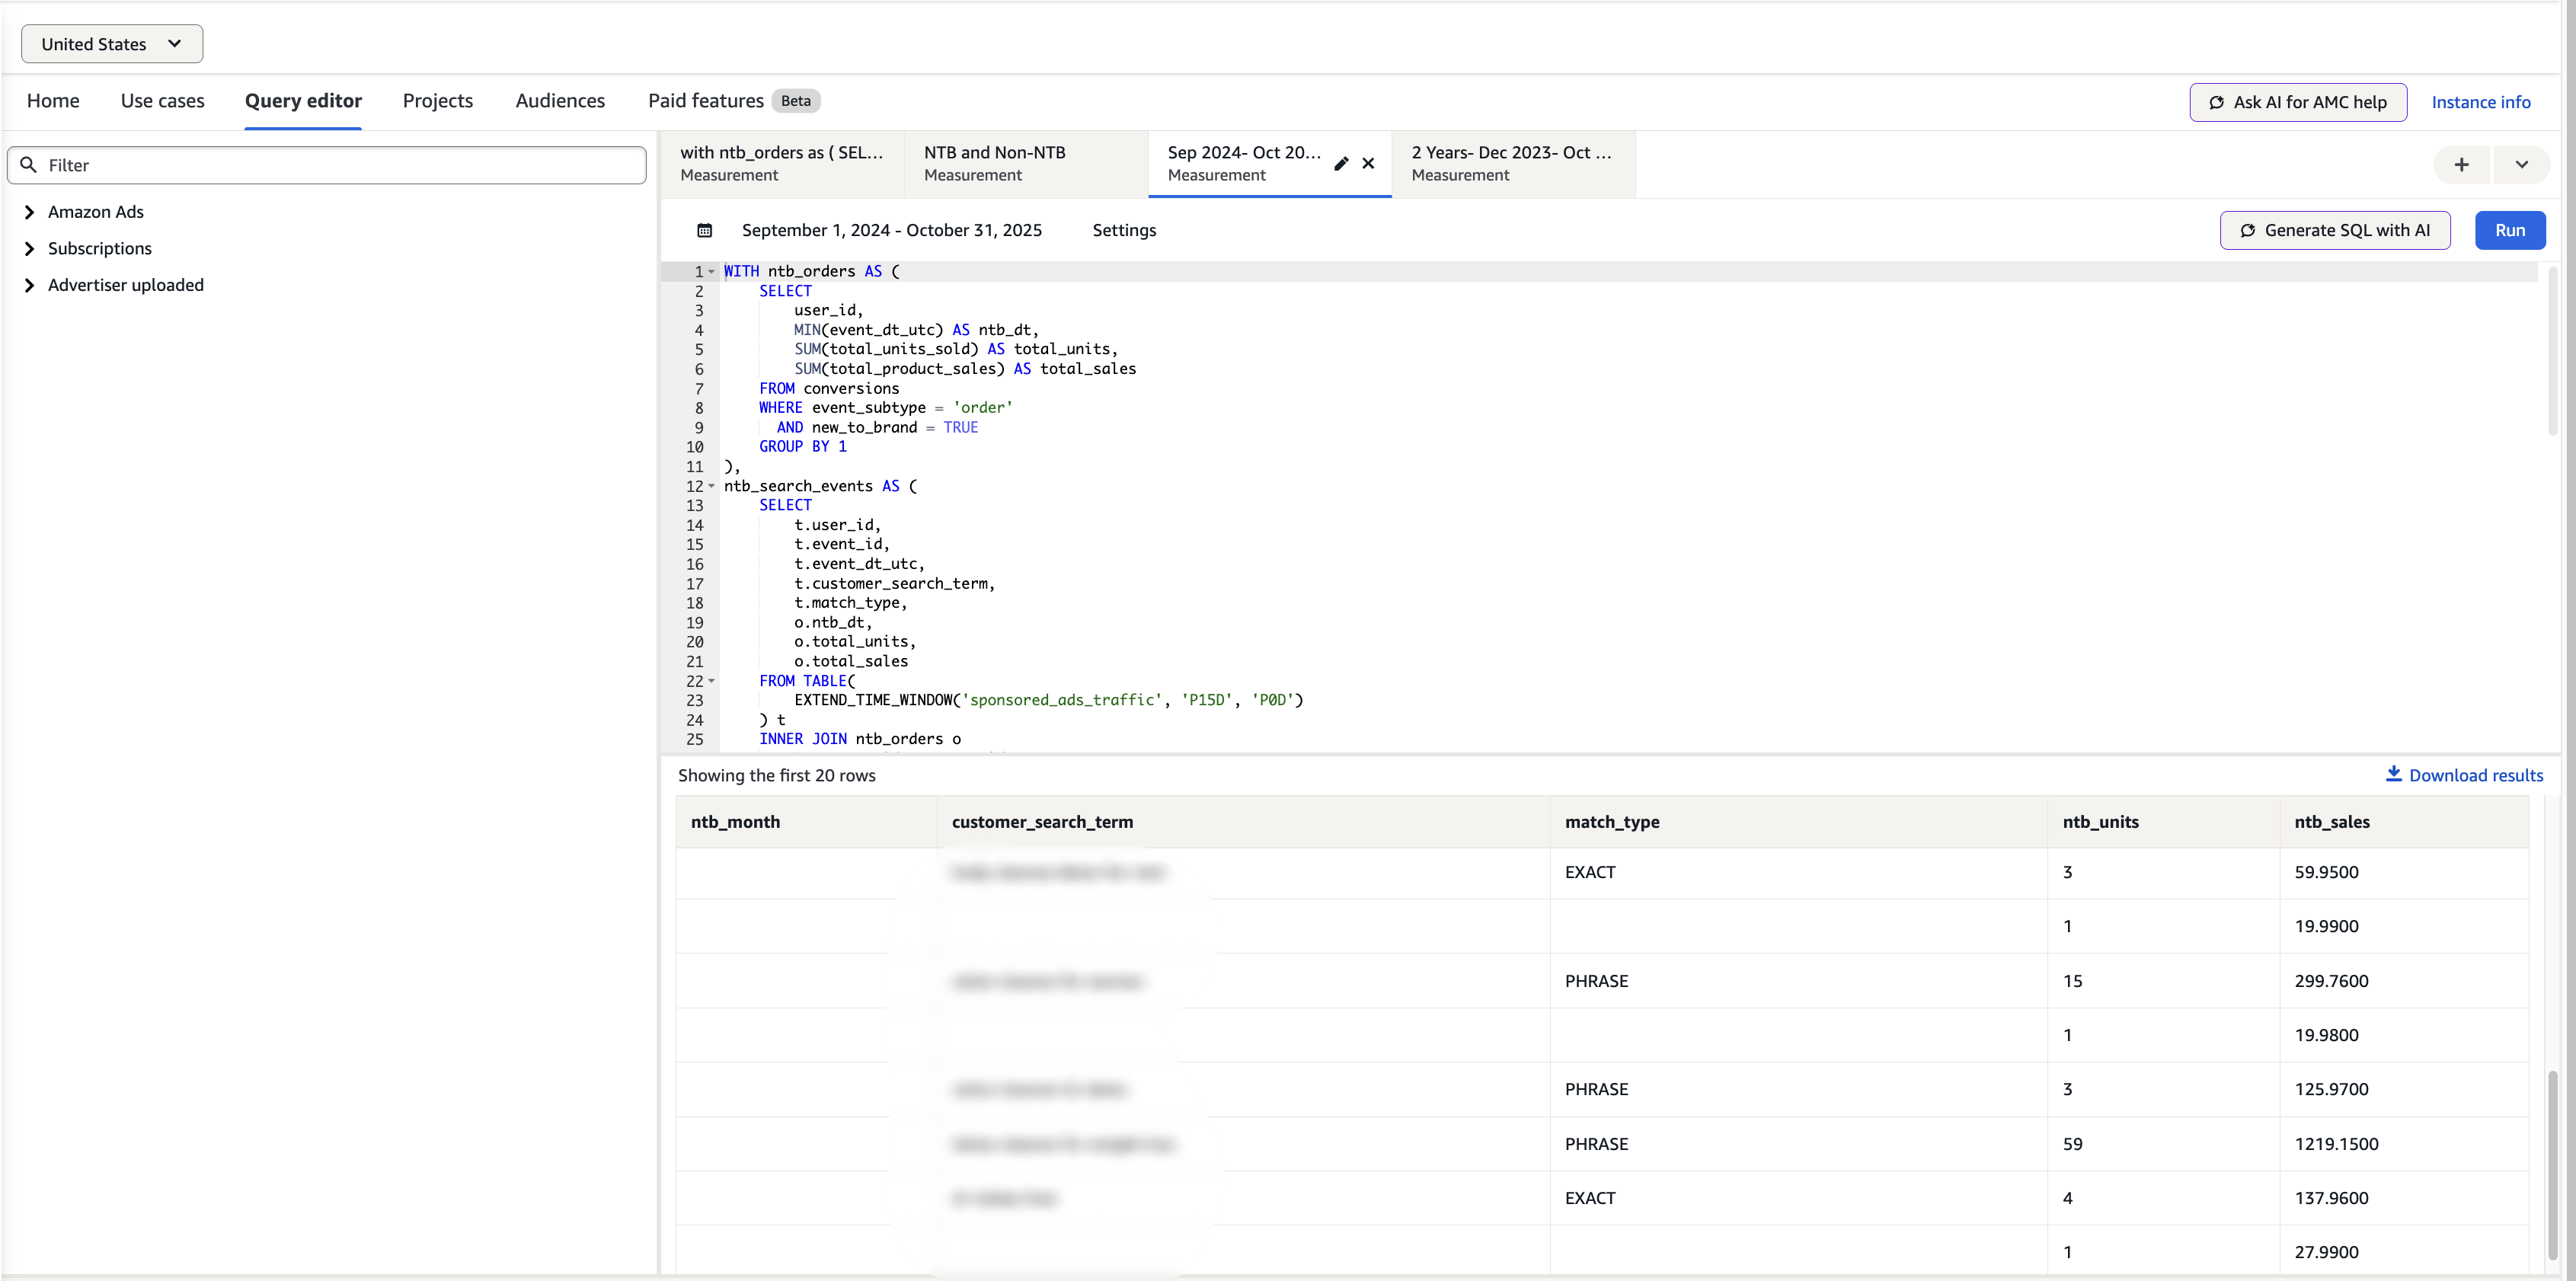
Task: Open the United States country dropdown
Action: (x=111, y=43)
